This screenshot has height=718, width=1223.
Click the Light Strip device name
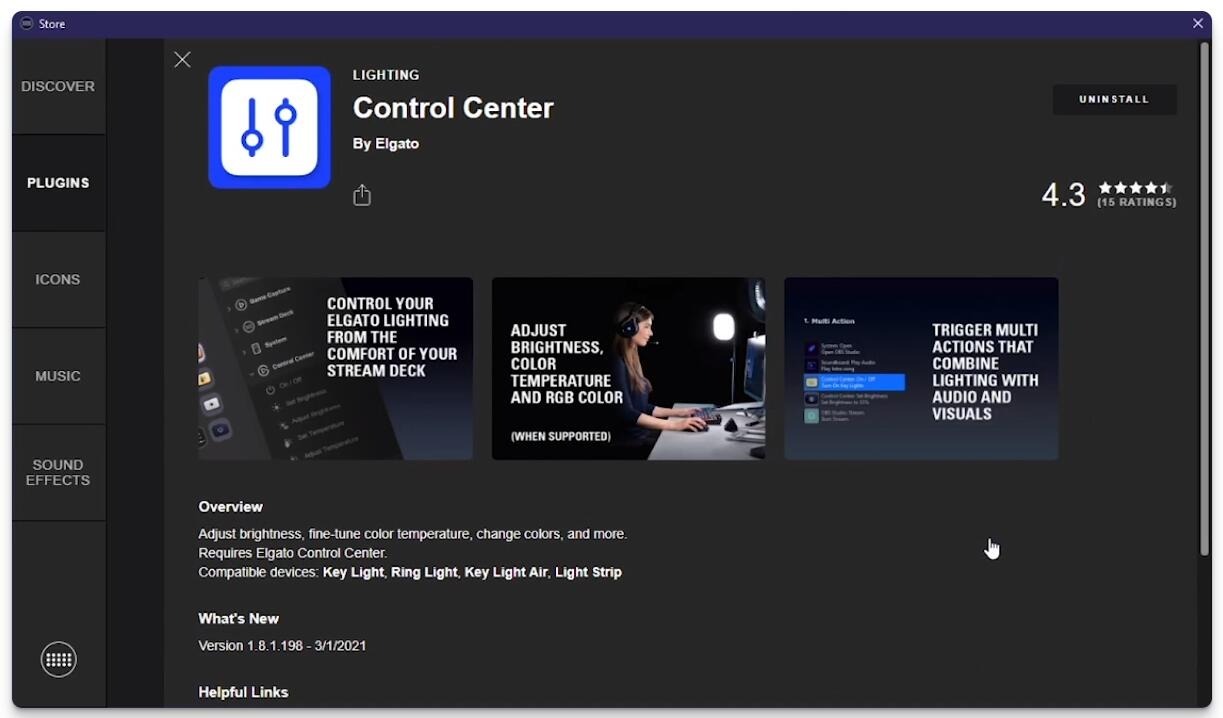(588, 573)
